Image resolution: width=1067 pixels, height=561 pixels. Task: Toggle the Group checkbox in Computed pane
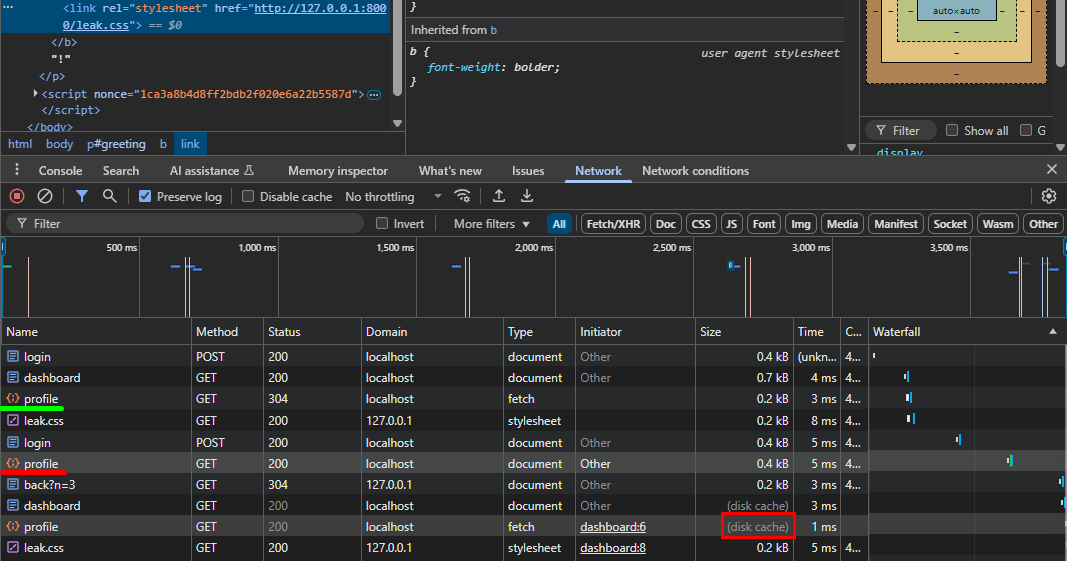click(x=1026, y=130)
